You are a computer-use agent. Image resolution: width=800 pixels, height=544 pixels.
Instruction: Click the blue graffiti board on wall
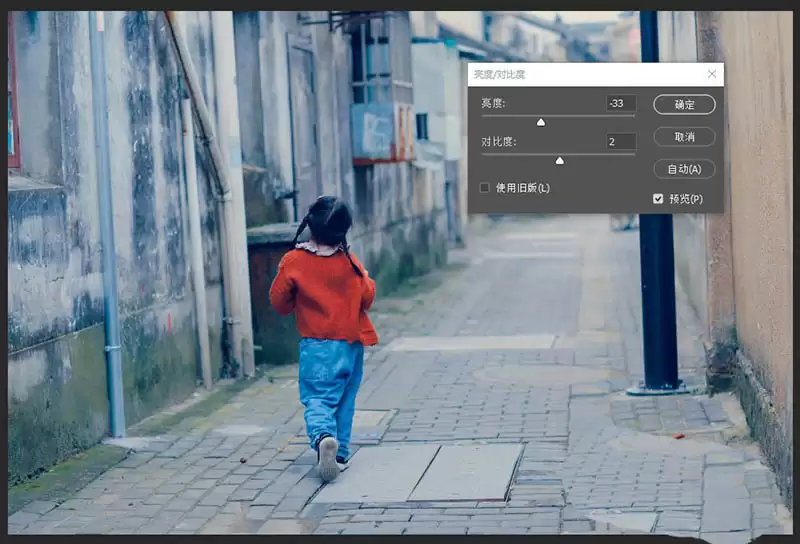click(x=372, y=131)
